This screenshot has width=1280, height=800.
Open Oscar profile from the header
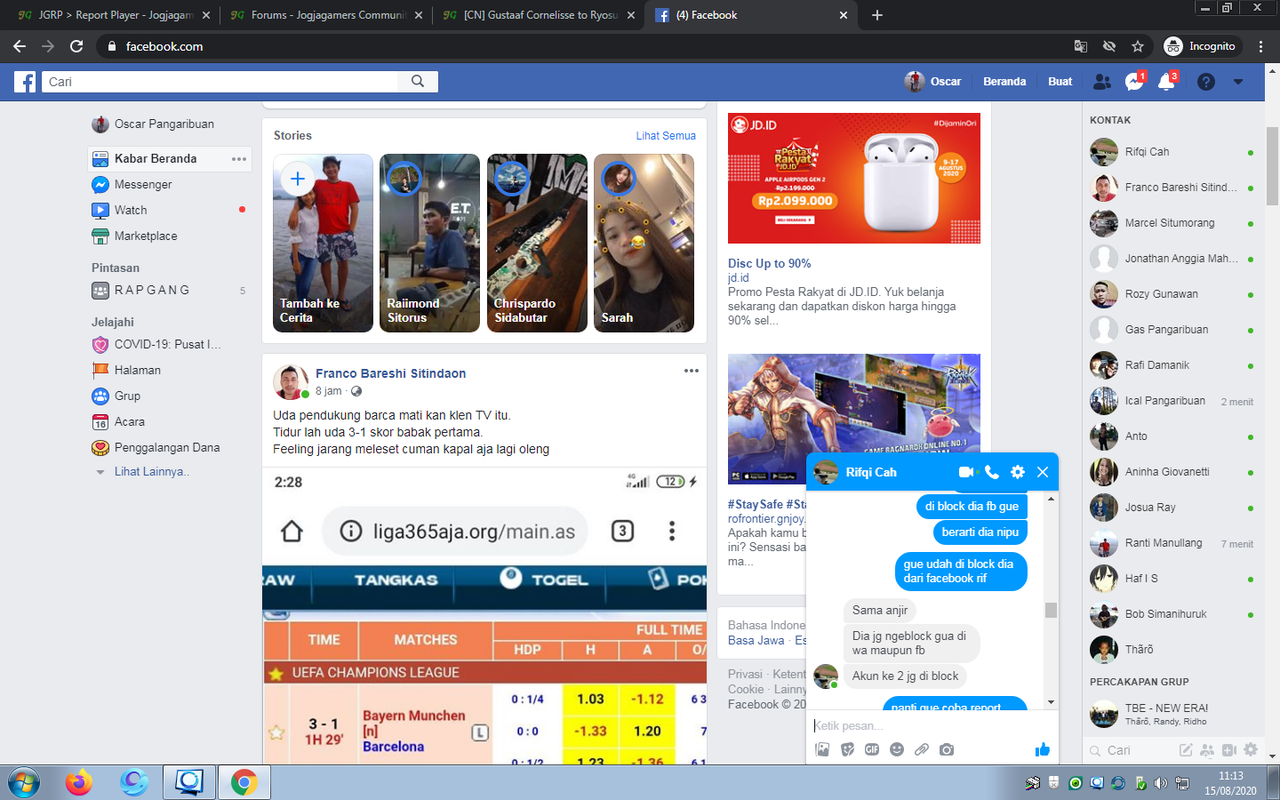(934, 82)
